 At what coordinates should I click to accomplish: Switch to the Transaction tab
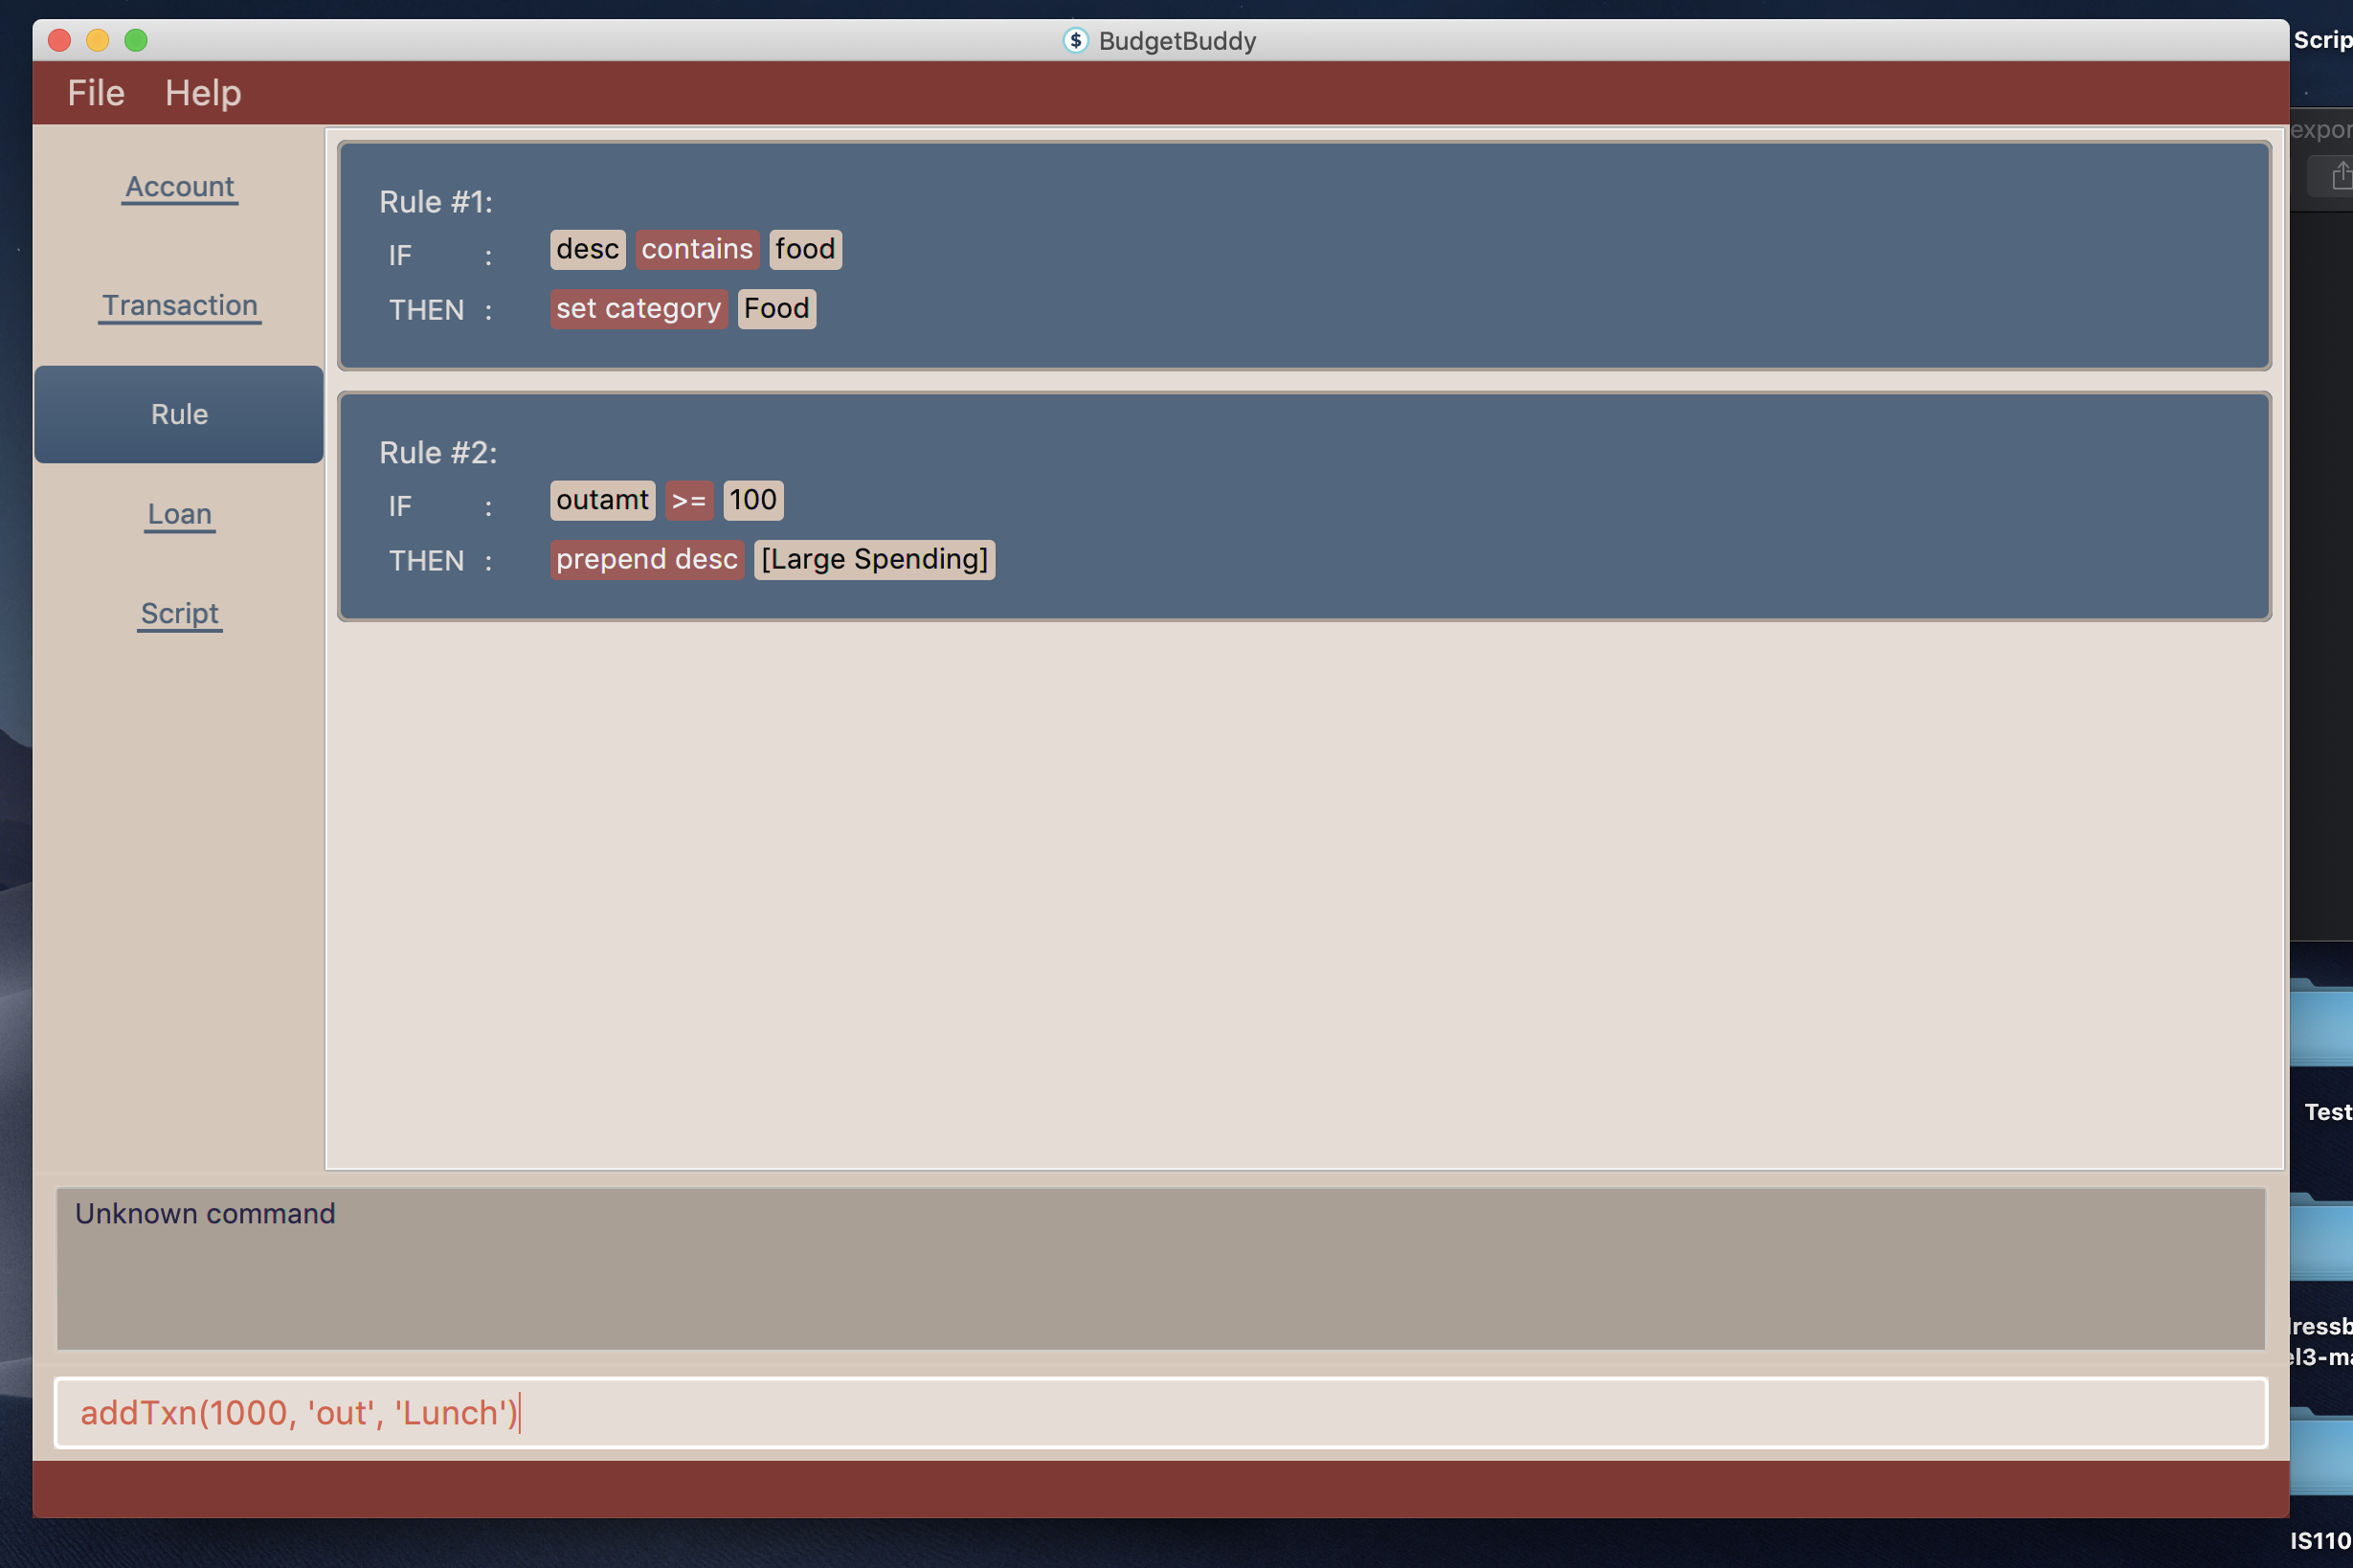(x=179, y=305)
